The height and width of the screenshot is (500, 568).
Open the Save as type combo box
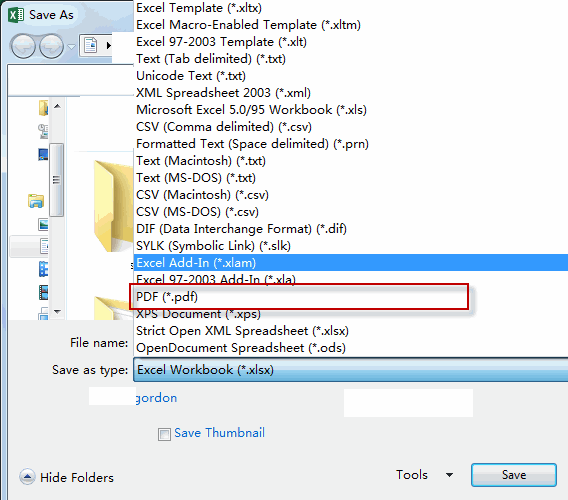point(351,370)
